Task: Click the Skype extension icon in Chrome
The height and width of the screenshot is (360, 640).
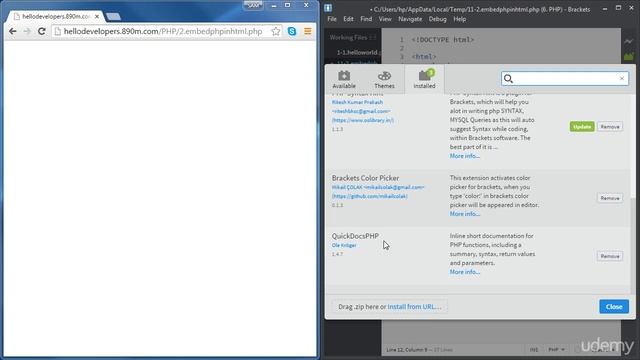Action: coord(292,31)
